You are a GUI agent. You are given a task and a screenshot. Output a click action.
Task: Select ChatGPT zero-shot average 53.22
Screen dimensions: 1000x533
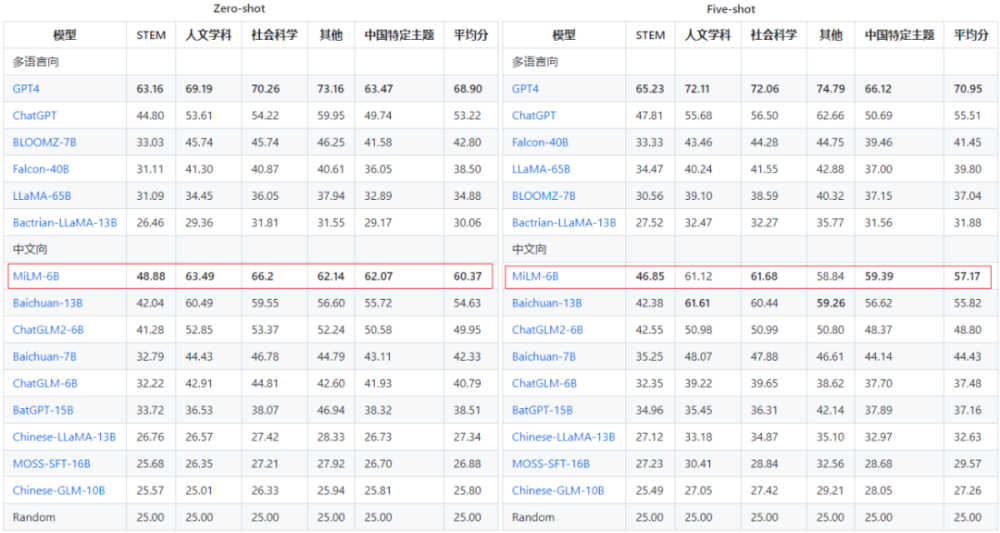(x=467, y=115)
